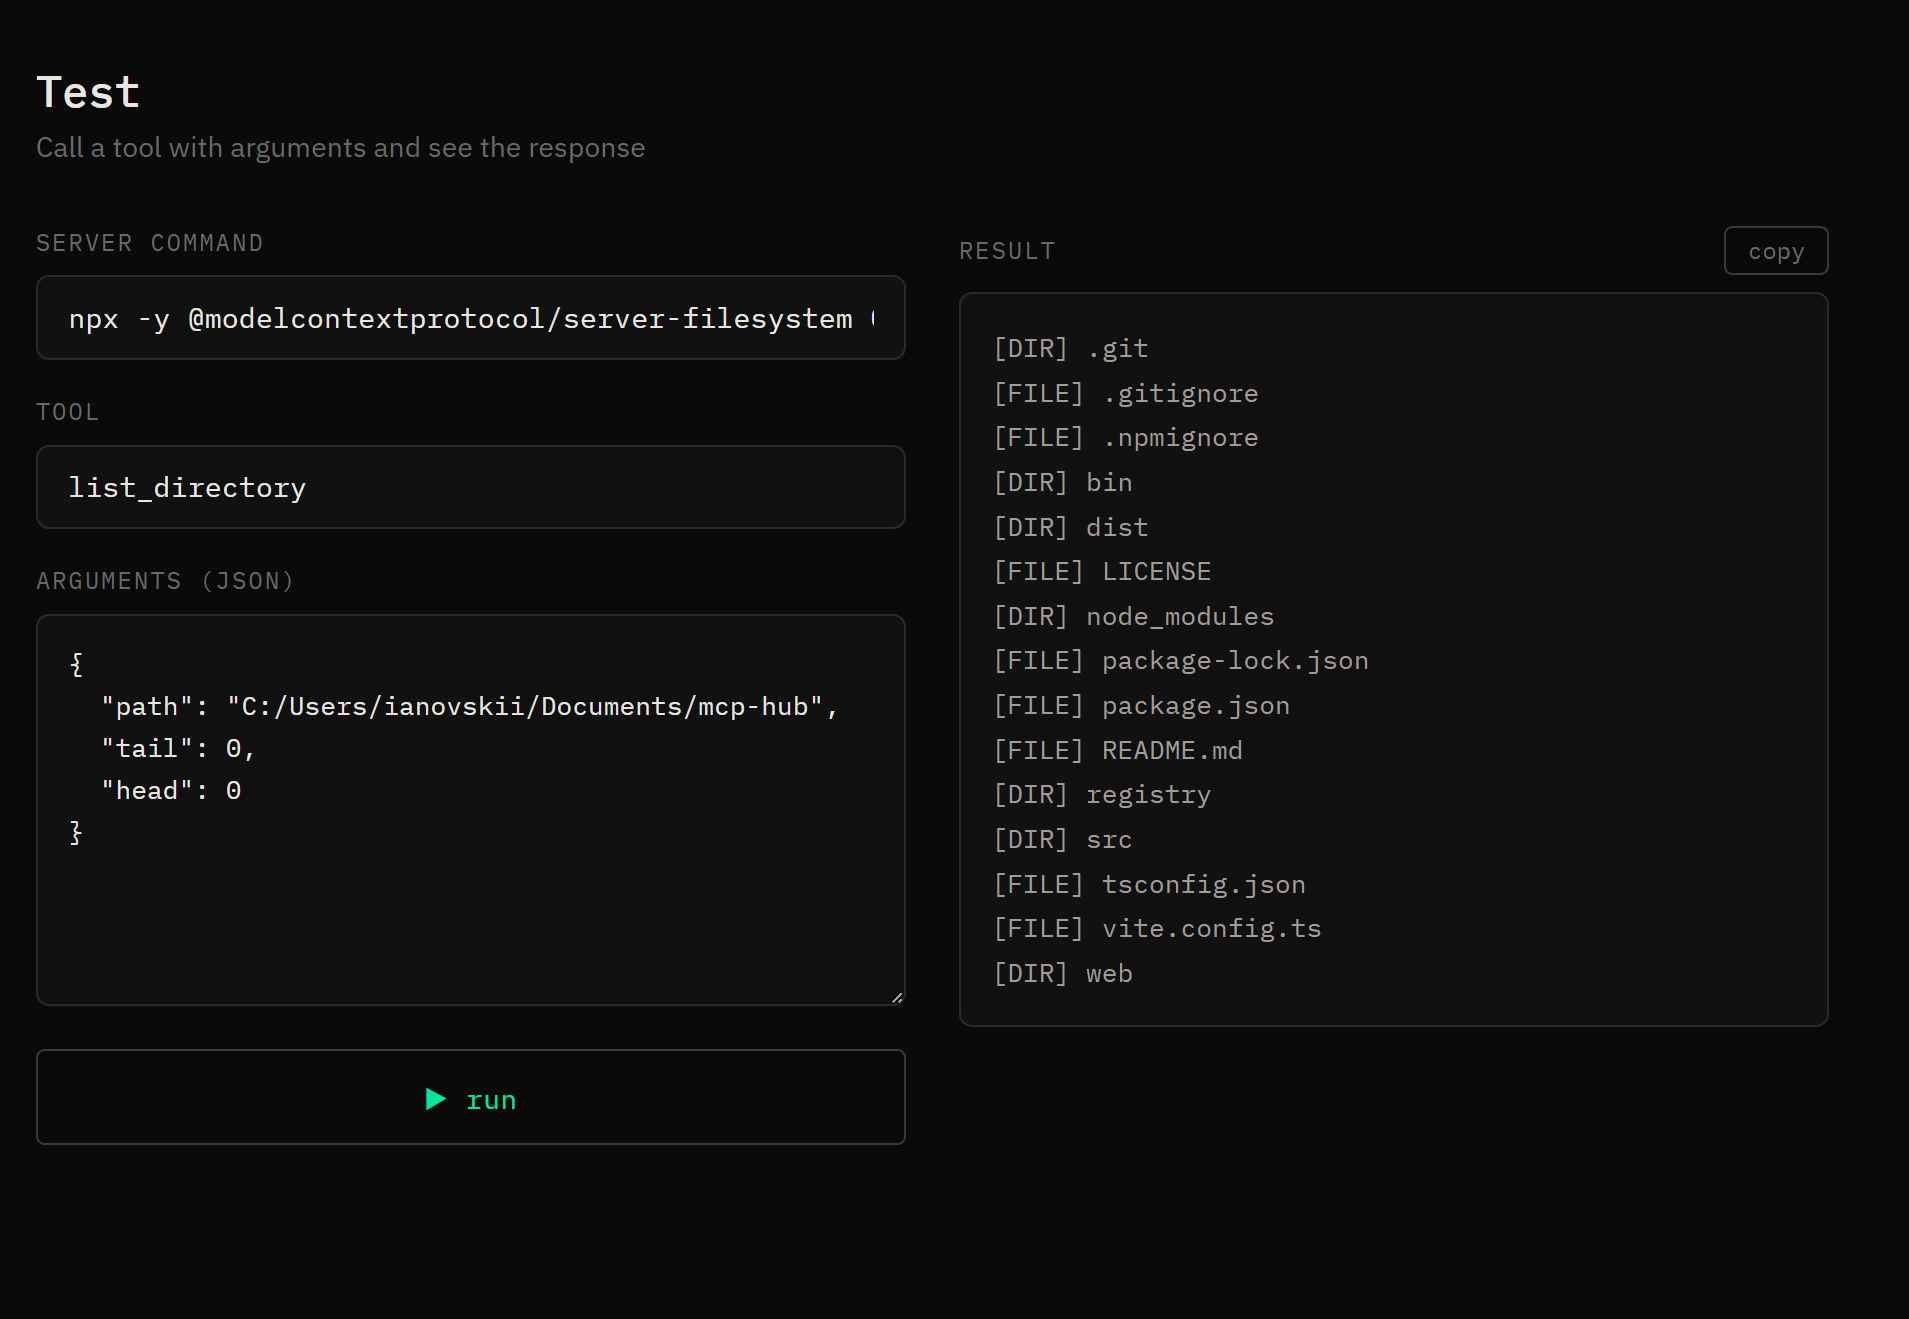The height and width of the screenshot is (1319, 1909).
Task: Click the "head": 0 line in arguments
Action: coord(171,791)
